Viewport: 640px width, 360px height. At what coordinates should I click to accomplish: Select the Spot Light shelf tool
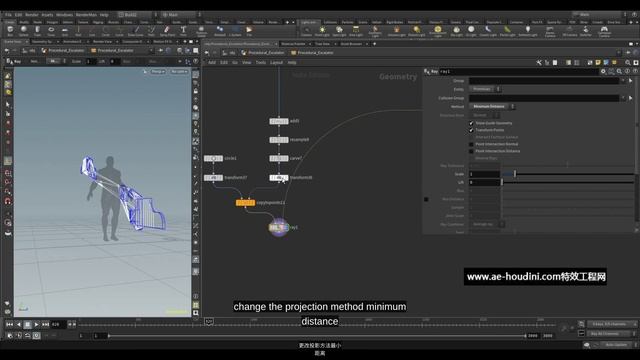339,31
